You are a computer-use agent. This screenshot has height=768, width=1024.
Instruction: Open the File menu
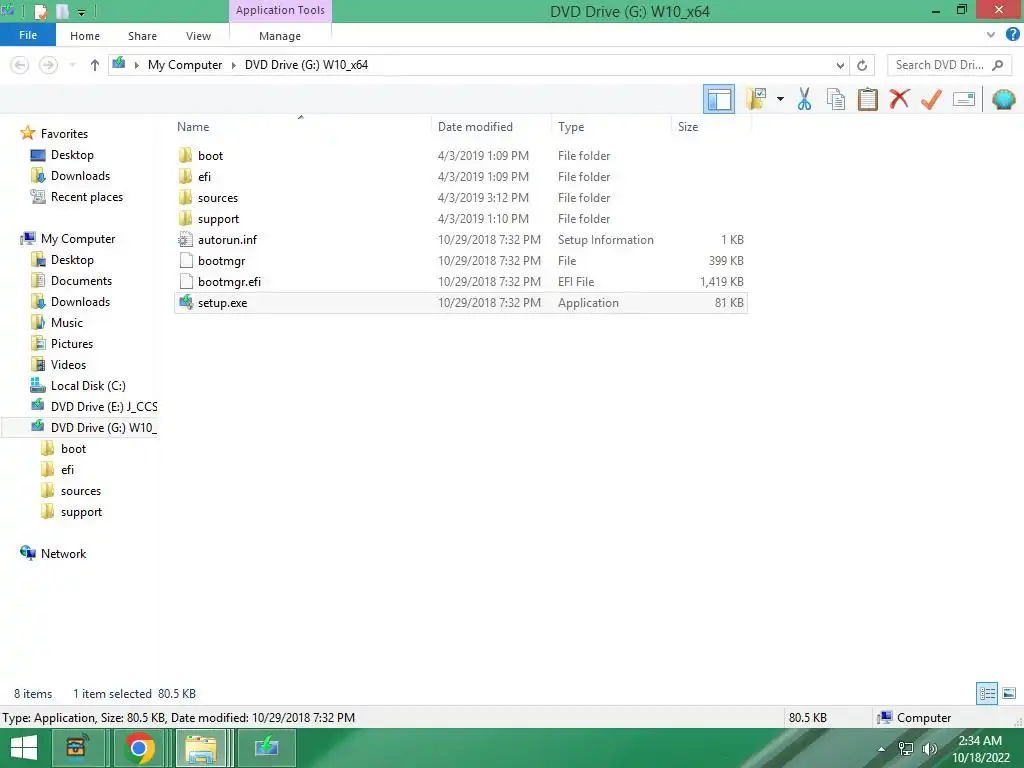tap(27, 35)
